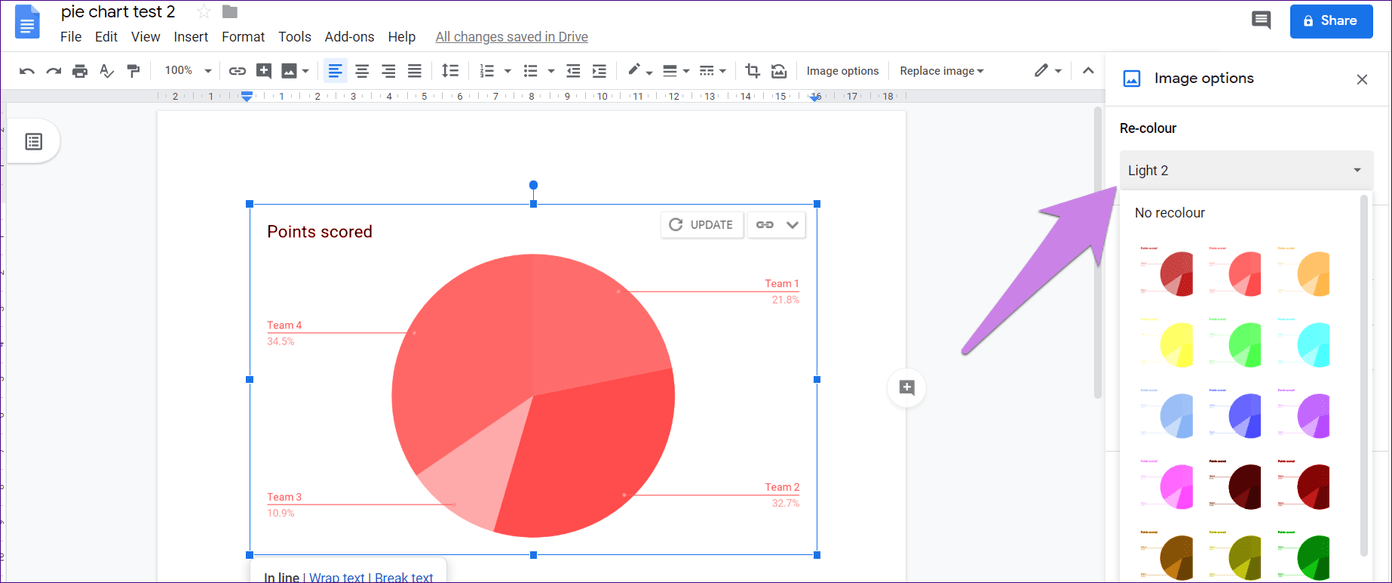Image resolution: width=1392 pixels, height=583 pixels.
Task: Select the Paint format roller
Action: (133, 71)
